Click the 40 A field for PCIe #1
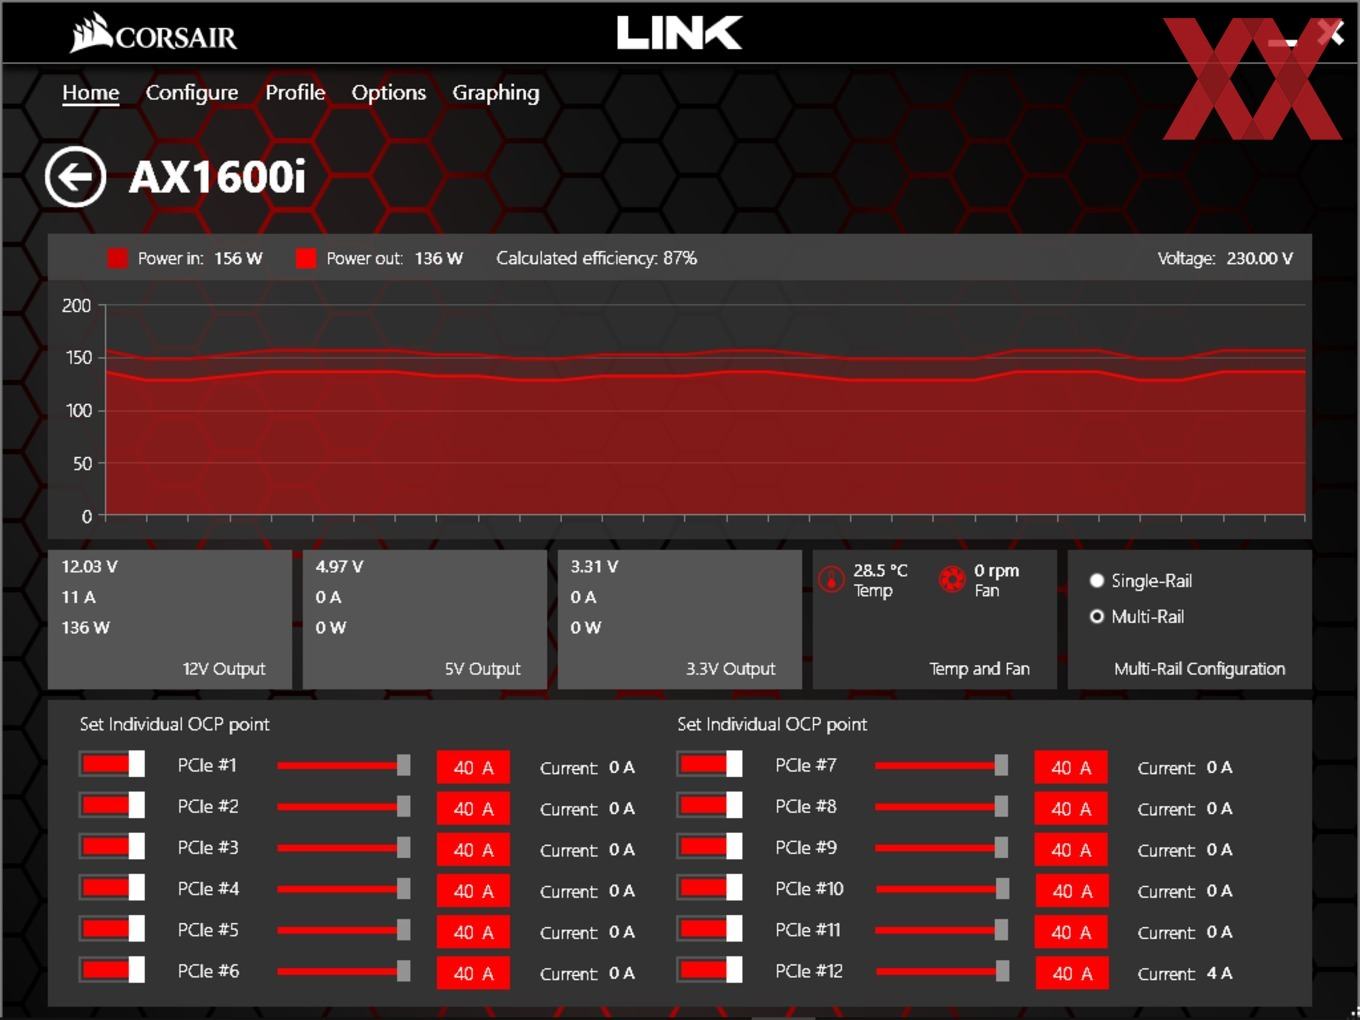Screen dimensions: 1360x1020 (473, 768)
